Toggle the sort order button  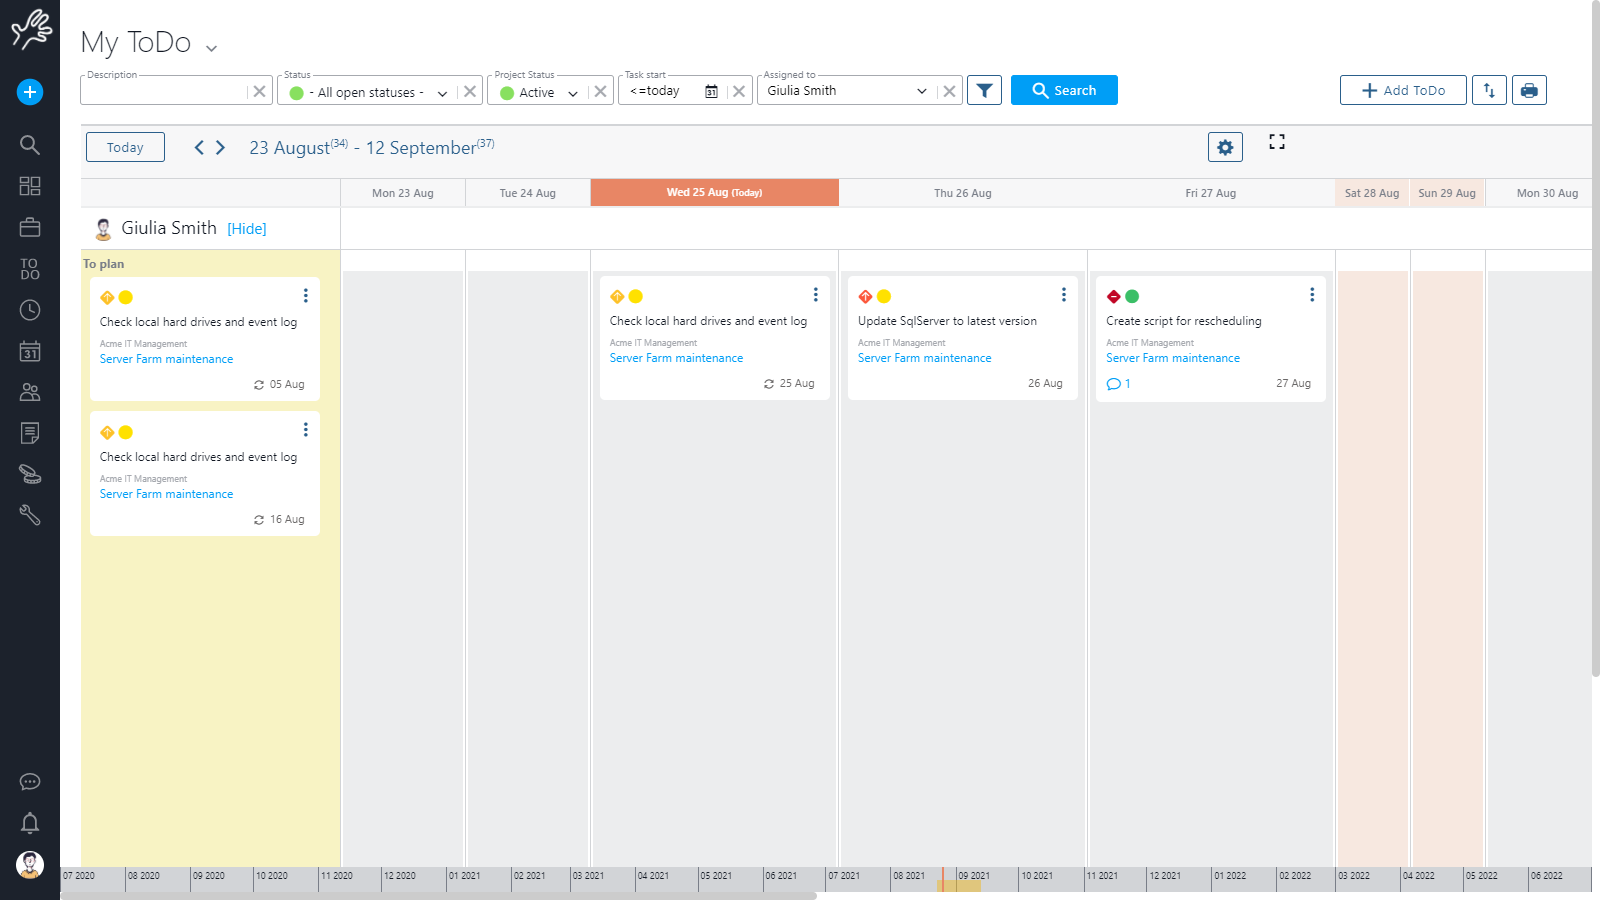click(x=1489, y=90)
